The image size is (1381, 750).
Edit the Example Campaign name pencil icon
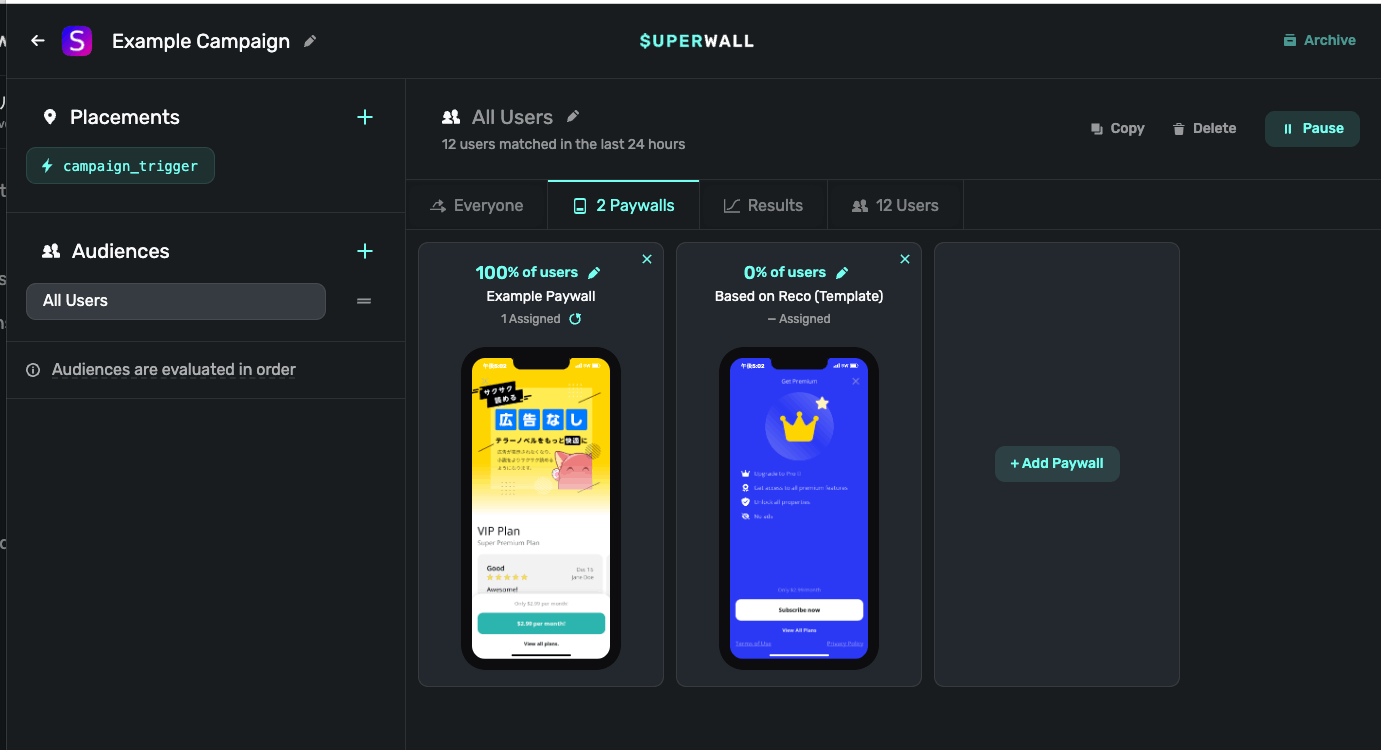pyautogui.click(x=310, y=41)
